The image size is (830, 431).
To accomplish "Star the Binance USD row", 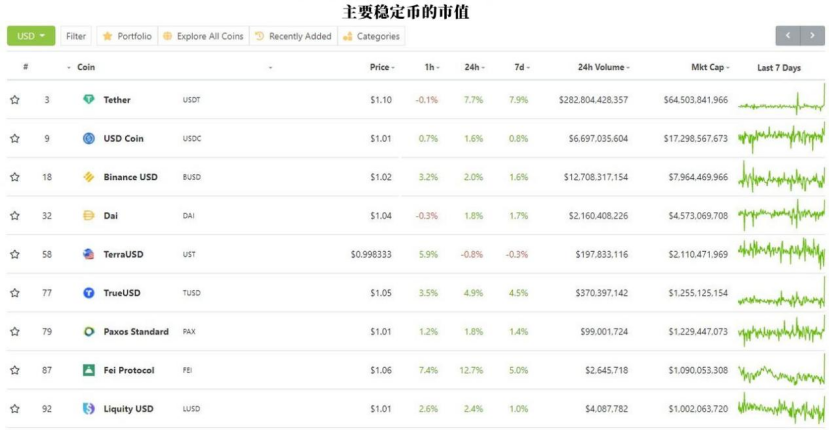I will 15,177.
